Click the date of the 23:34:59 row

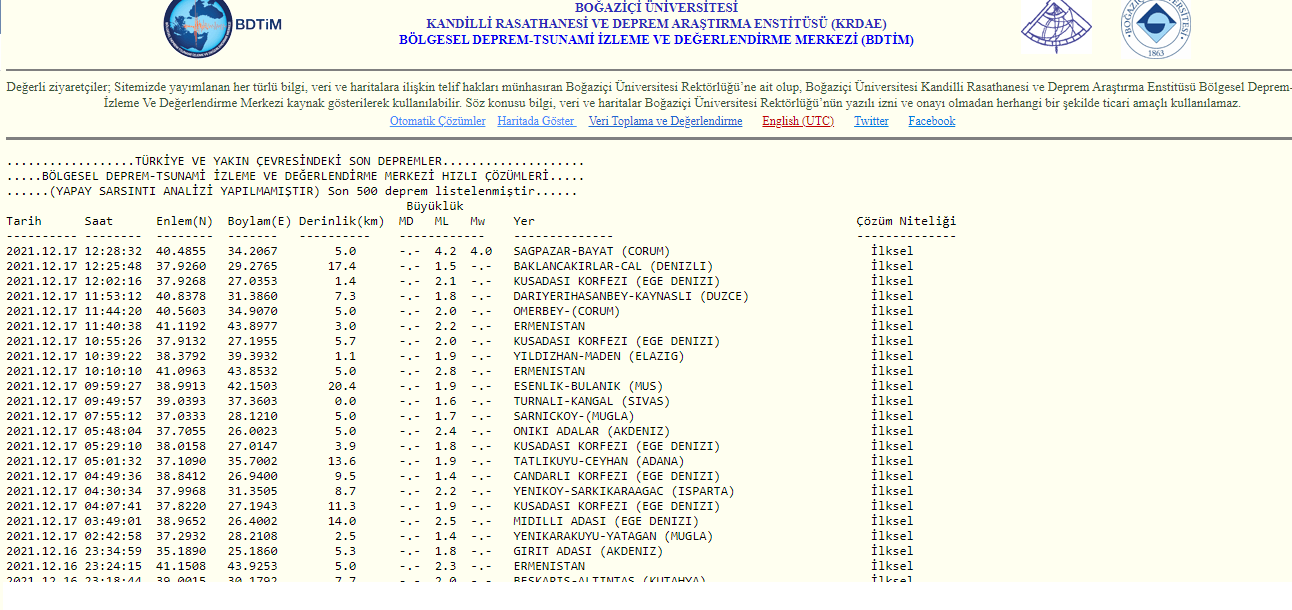pyautogui.click(x=41, y=551)
